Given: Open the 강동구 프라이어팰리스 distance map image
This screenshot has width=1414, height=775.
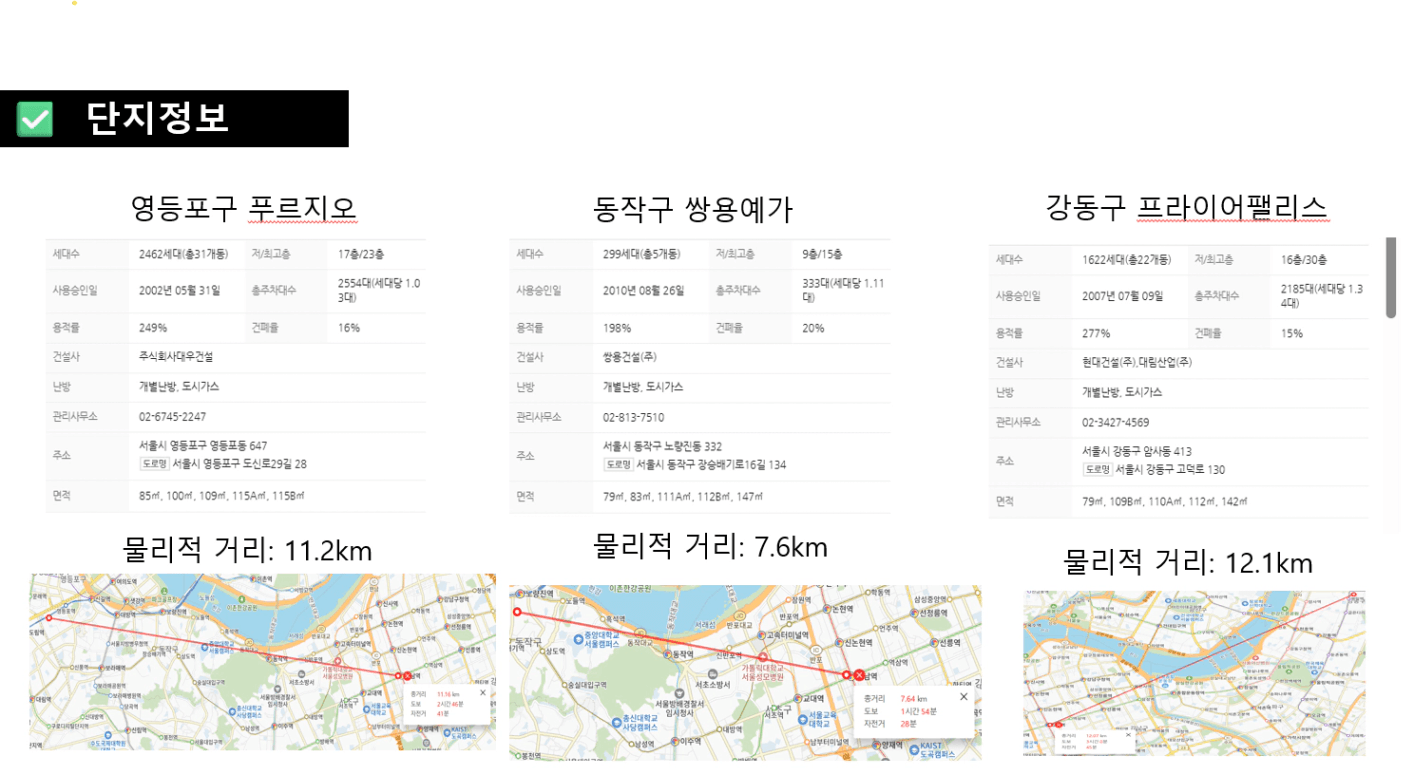Looking at the screenshot, I should 1194,673.
